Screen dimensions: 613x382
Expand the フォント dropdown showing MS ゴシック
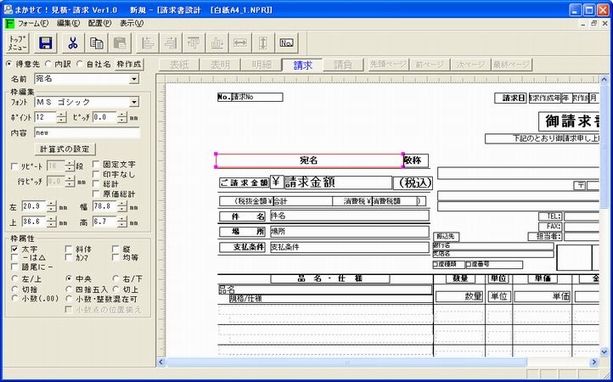pos(134,102)
